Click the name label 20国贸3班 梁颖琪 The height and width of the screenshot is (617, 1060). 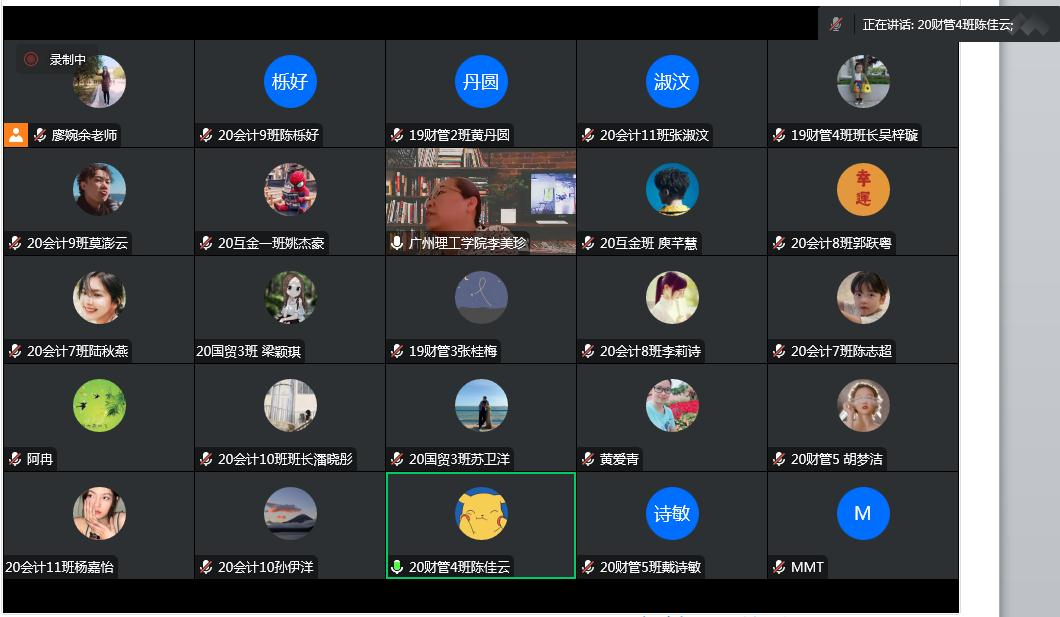[249, 351]
